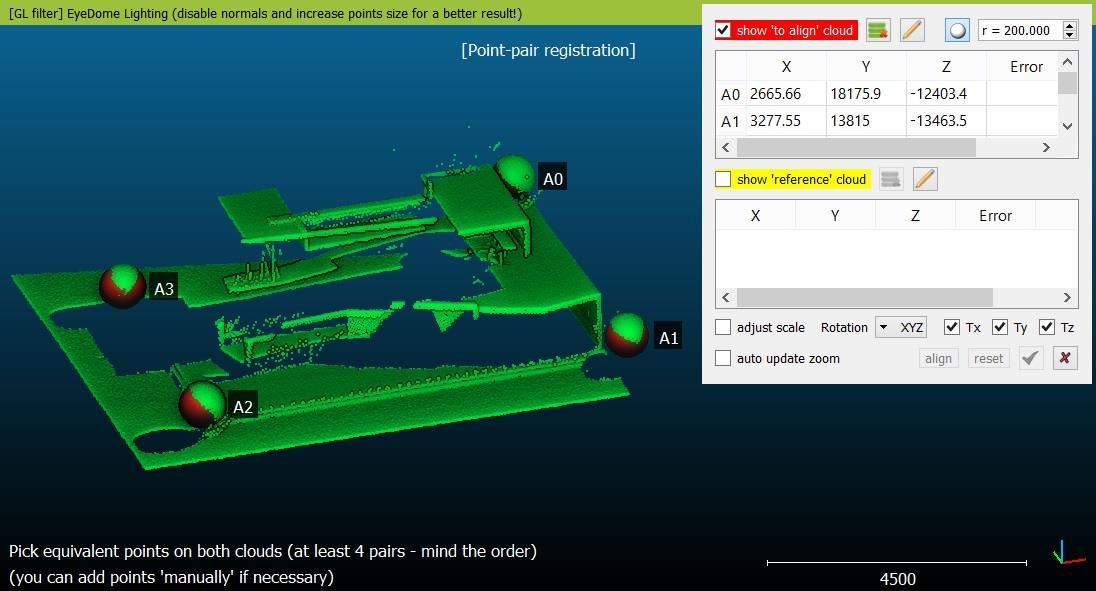Click the pencil icon beside 'reference' cloud
Viewport: 1096px width, 591px height.
925,179
